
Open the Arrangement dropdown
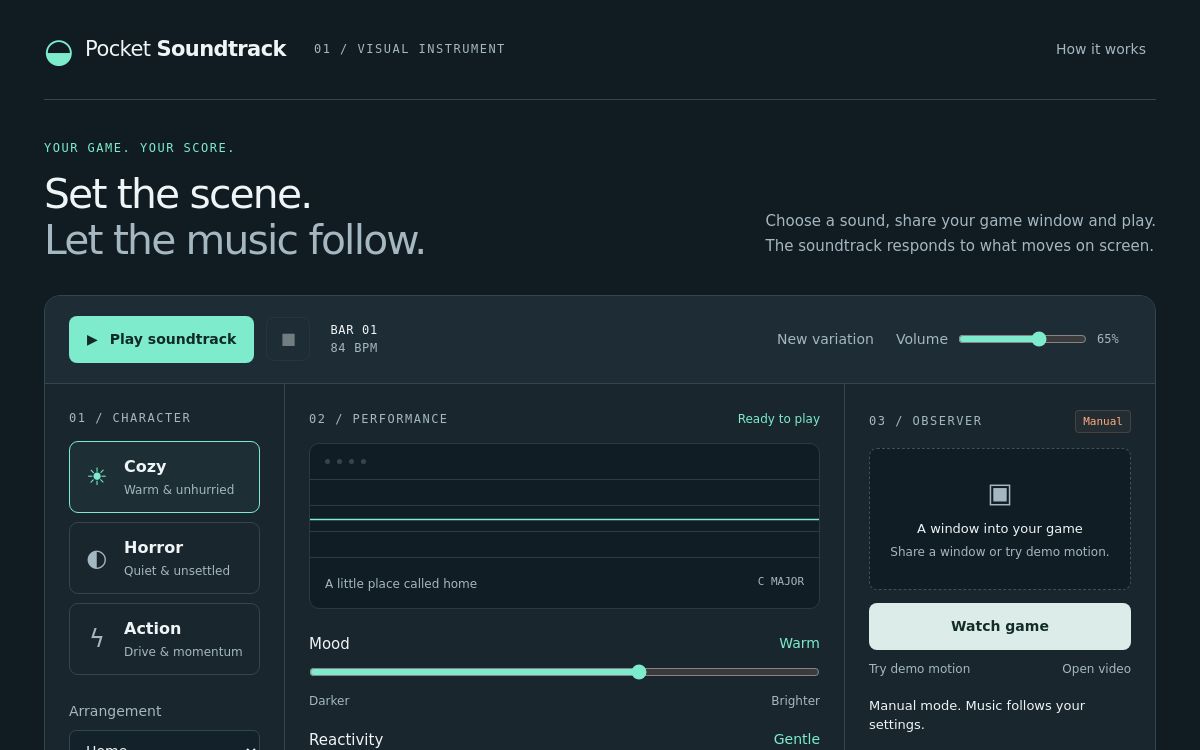click(164, 741)
